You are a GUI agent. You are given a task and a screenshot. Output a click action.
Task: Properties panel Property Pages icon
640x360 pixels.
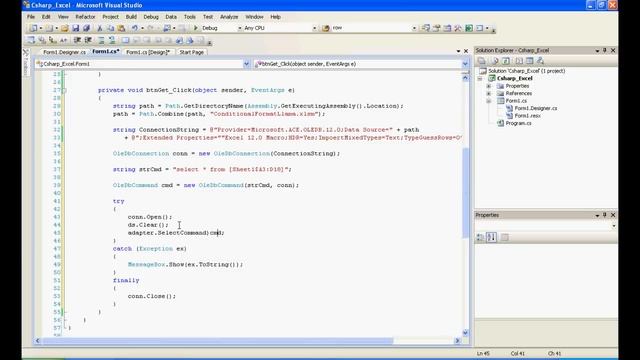505,237
